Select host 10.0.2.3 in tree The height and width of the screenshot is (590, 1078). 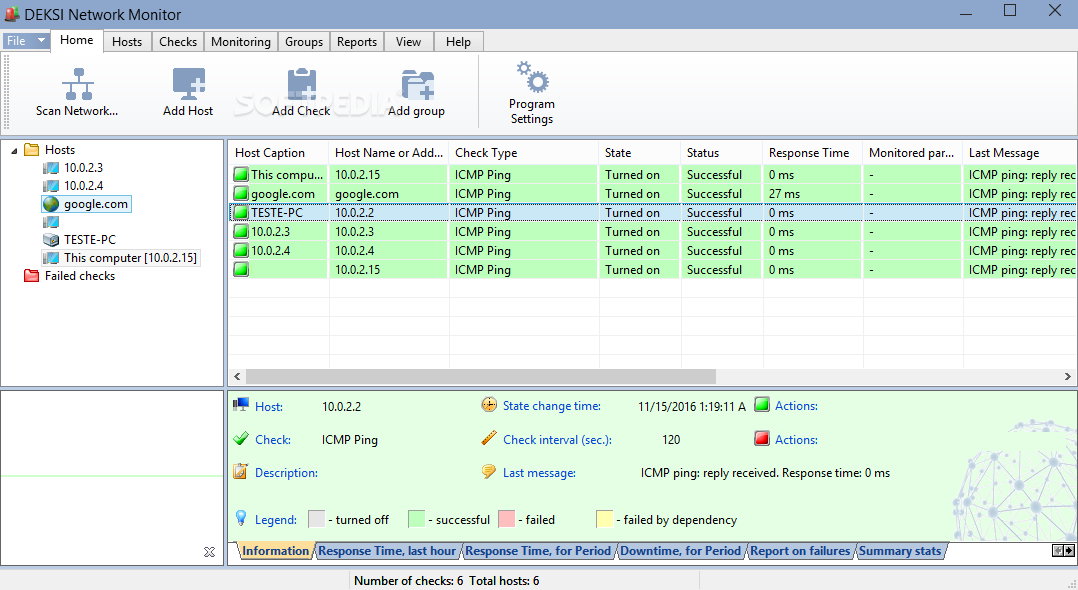coord(83,168)
